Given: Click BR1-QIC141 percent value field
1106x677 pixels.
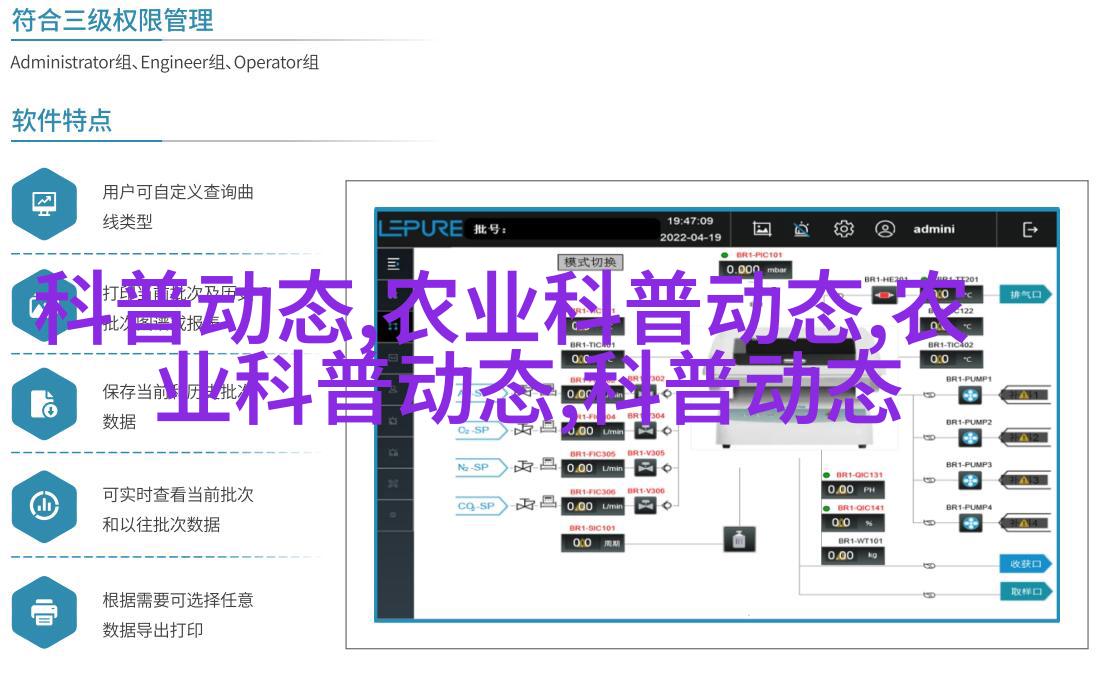Looking at the screenshot, I should pos(852,523).
